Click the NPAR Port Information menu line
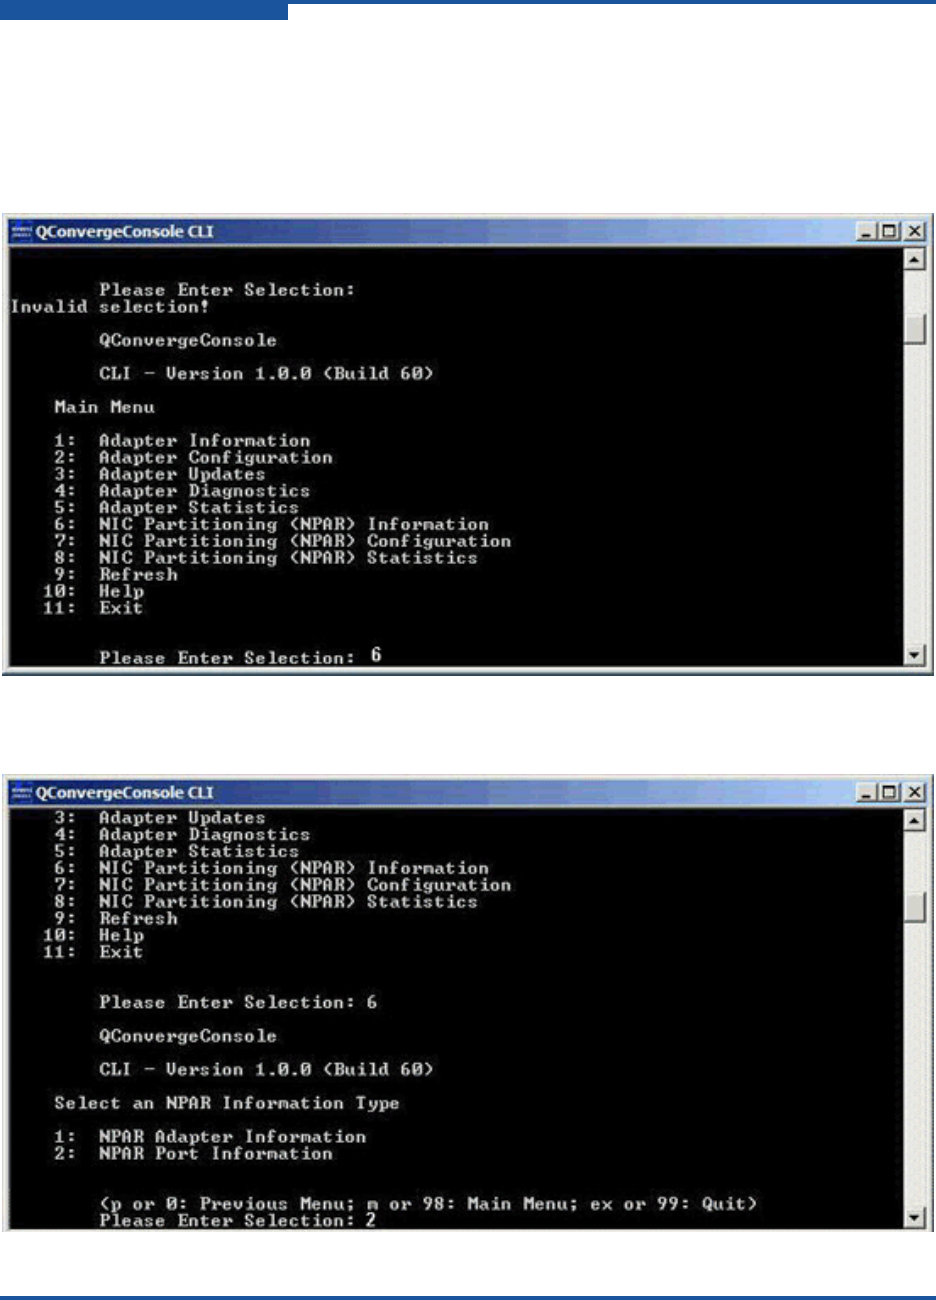The height and width of the screenshot is (1300, 936). click(x=194, y=1153)
